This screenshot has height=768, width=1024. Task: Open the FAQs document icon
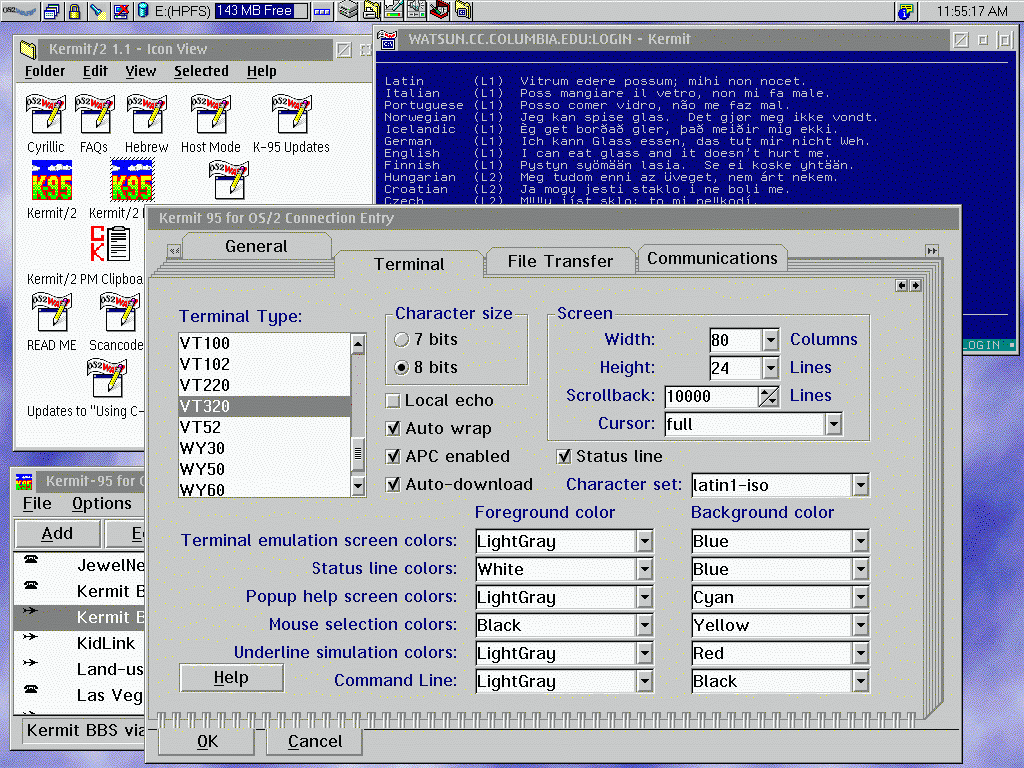pos(94,115)
